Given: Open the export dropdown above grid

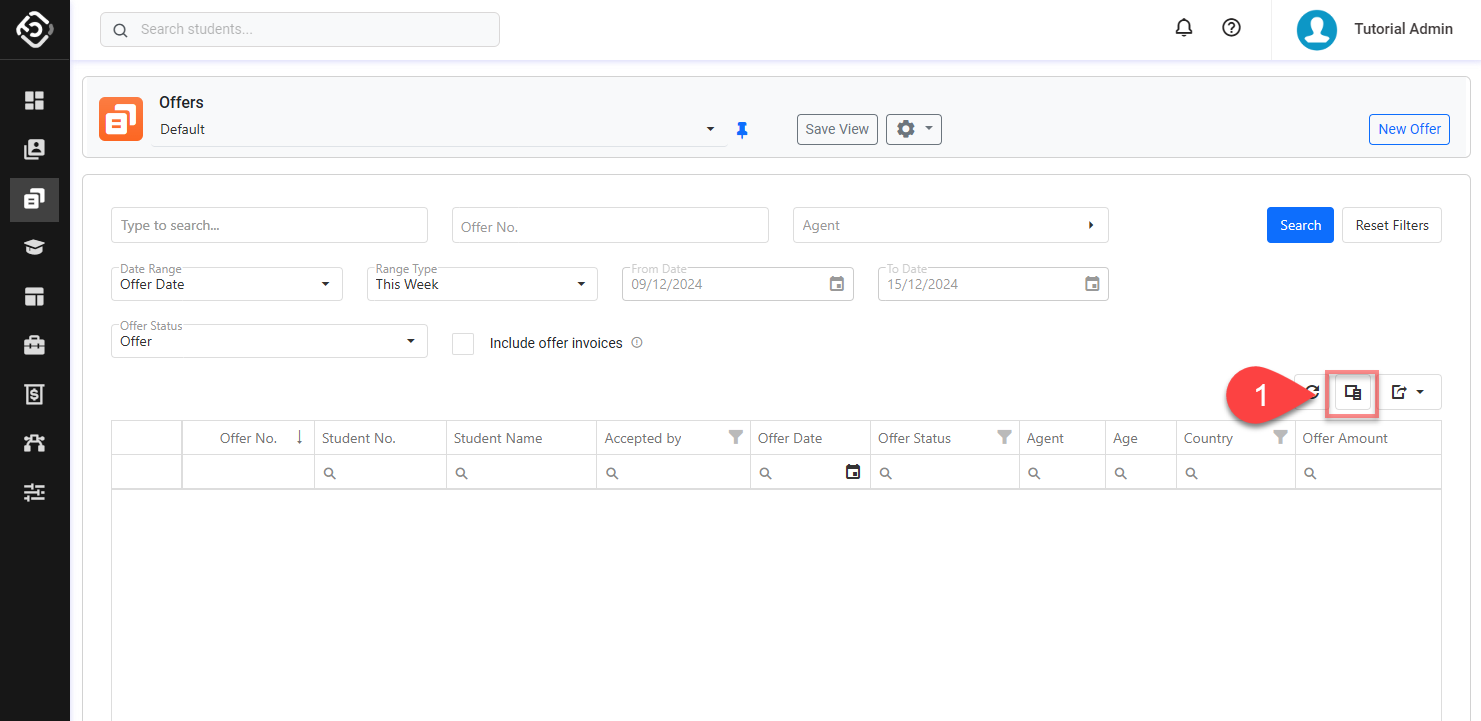Looking at the screenshot, I should click(1408, 393).
